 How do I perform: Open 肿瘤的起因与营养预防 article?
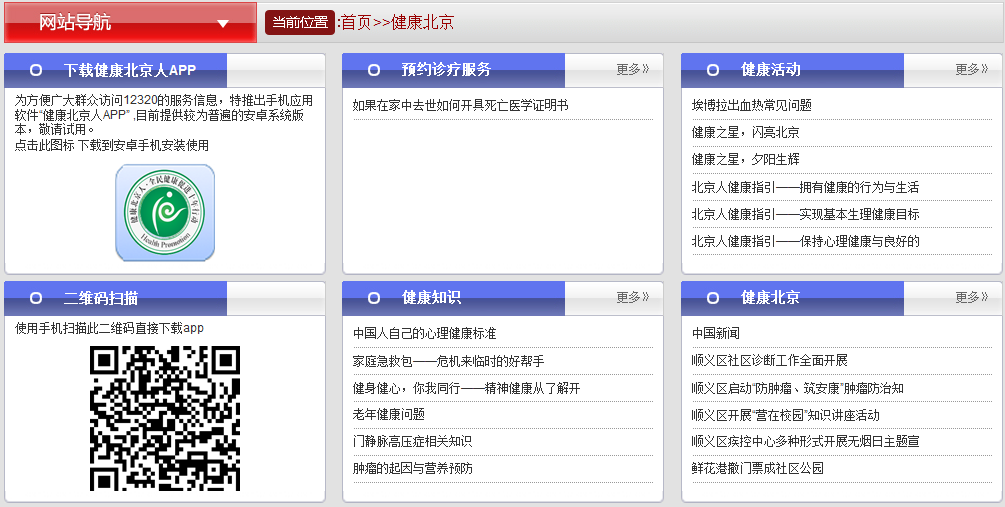(x=412, y=468)
